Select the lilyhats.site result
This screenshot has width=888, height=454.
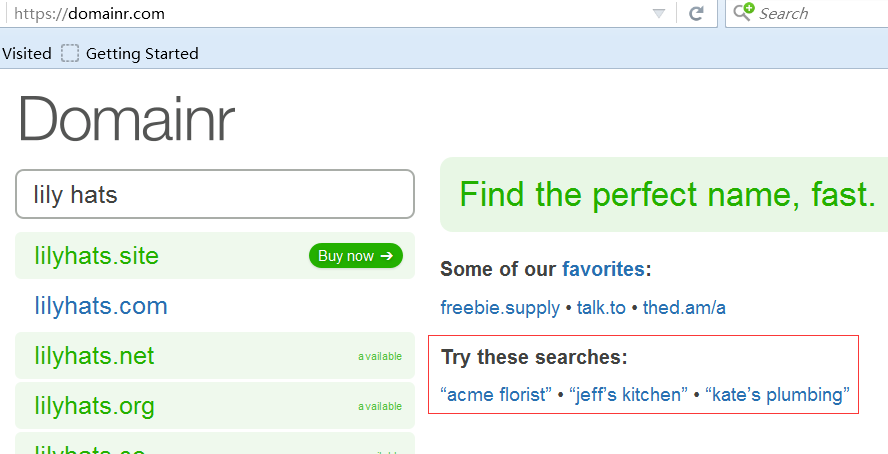coord(97,256)
